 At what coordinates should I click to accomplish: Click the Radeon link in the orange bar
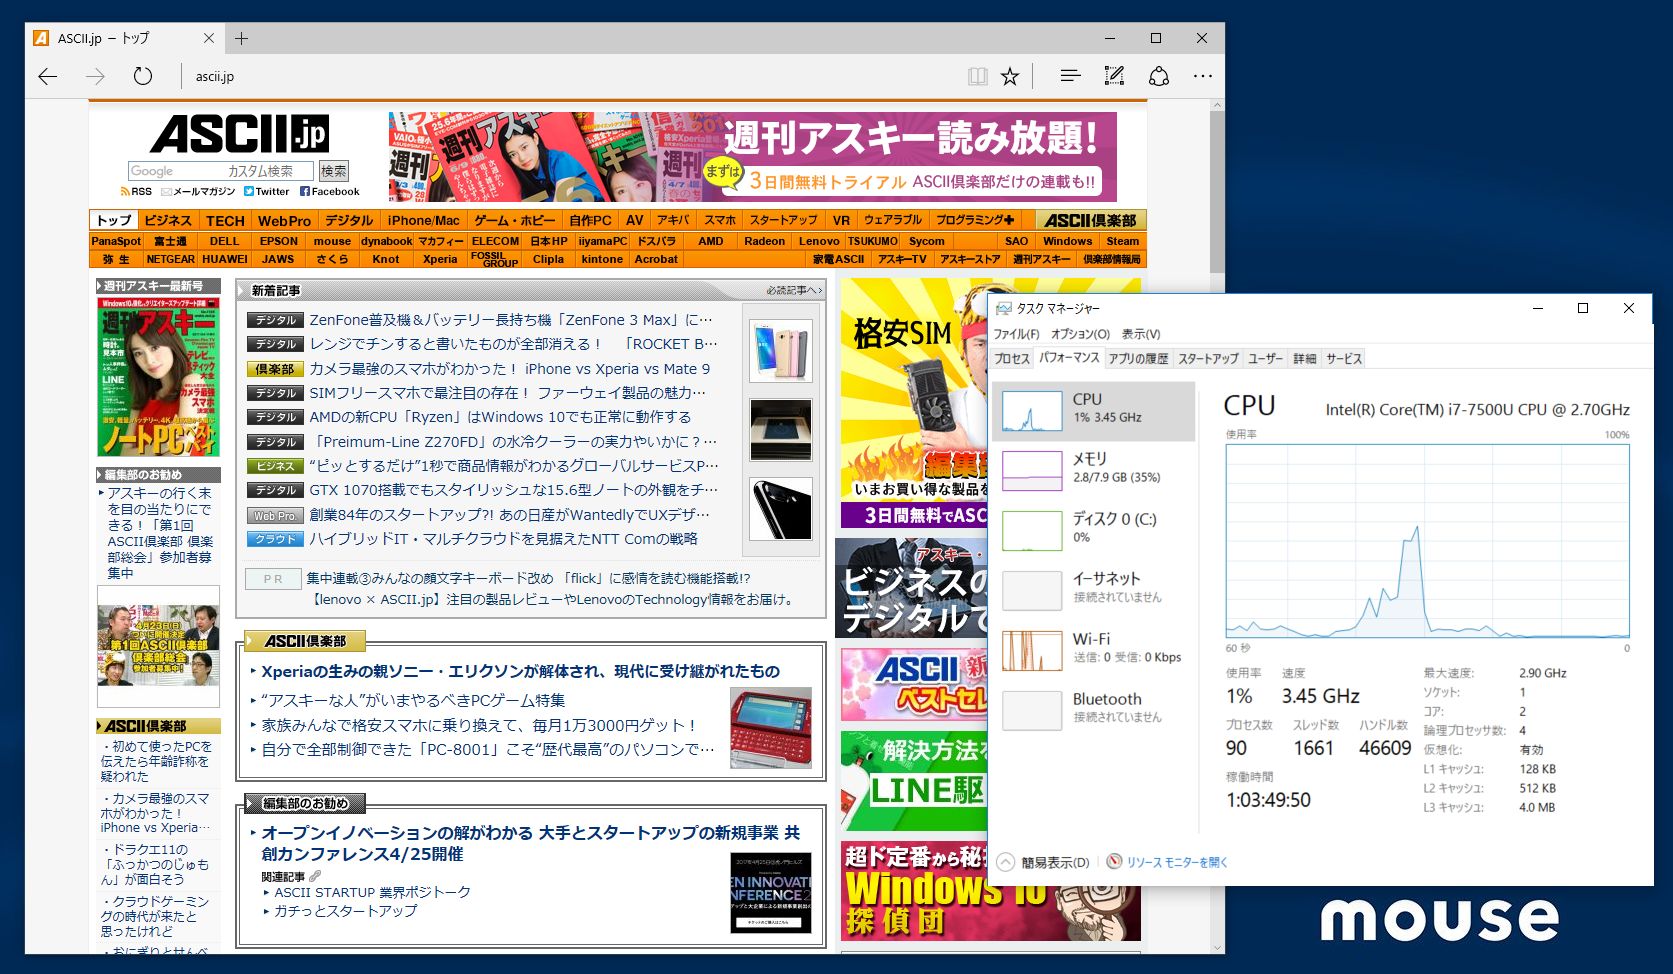765,241
